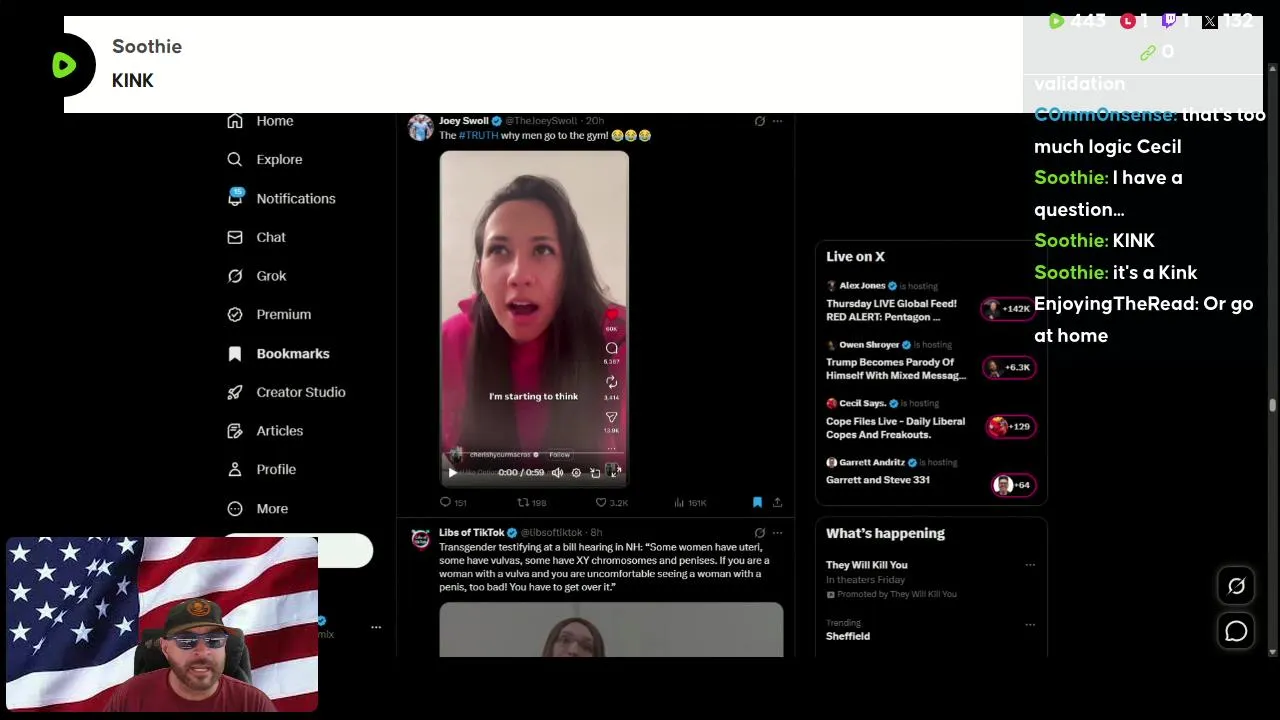Click the Home house icon

coord(235,121)
